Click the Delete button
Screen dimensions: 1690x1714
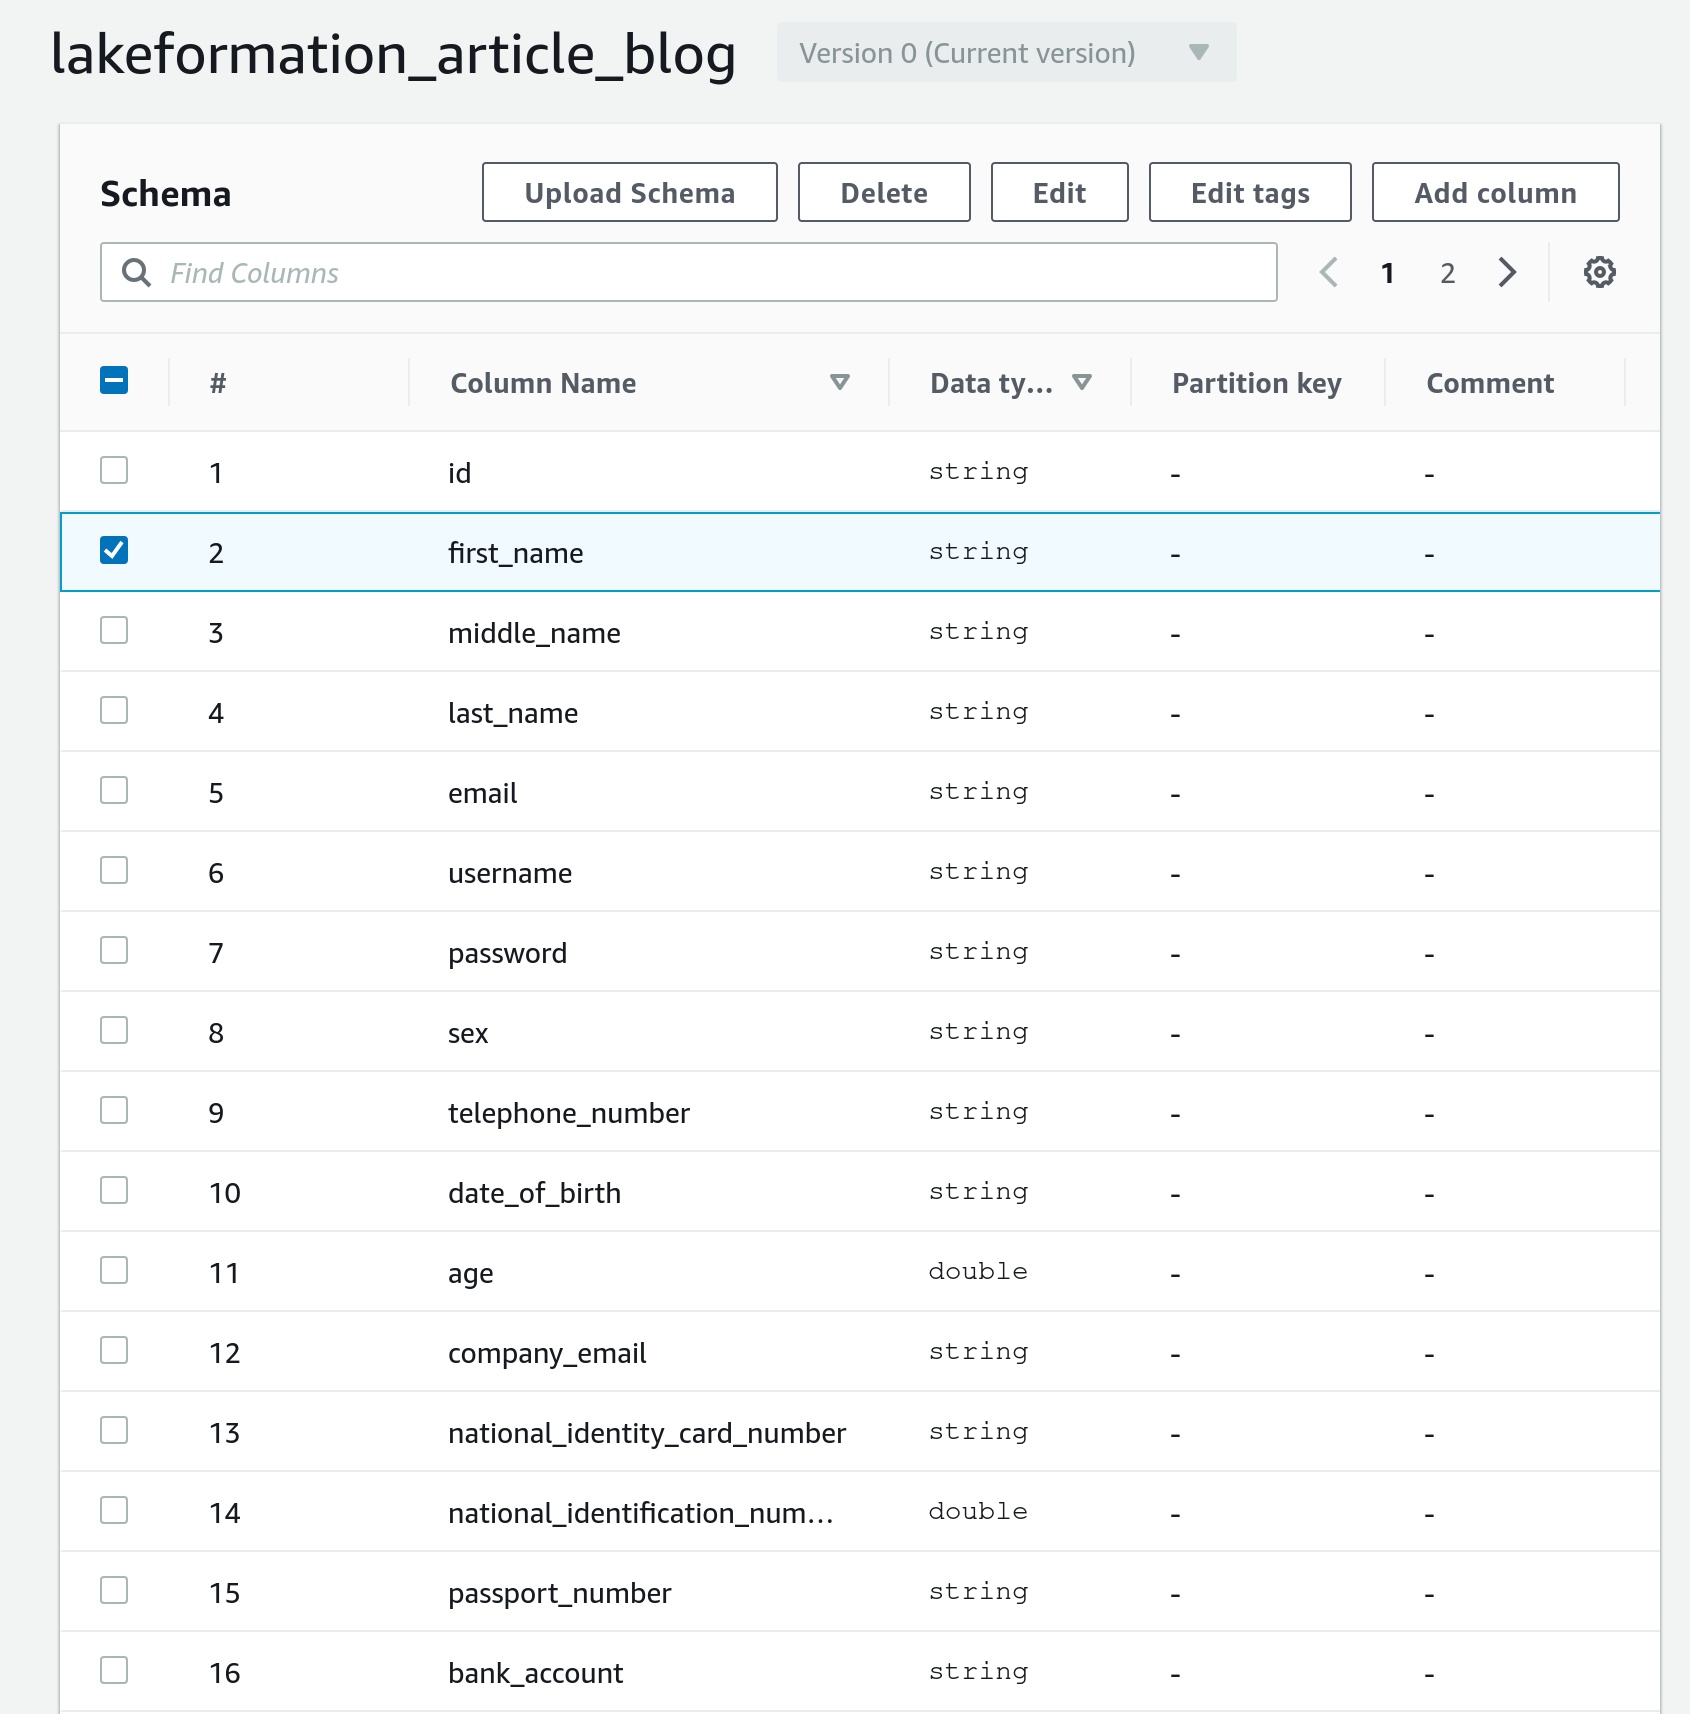pos(884,192)
